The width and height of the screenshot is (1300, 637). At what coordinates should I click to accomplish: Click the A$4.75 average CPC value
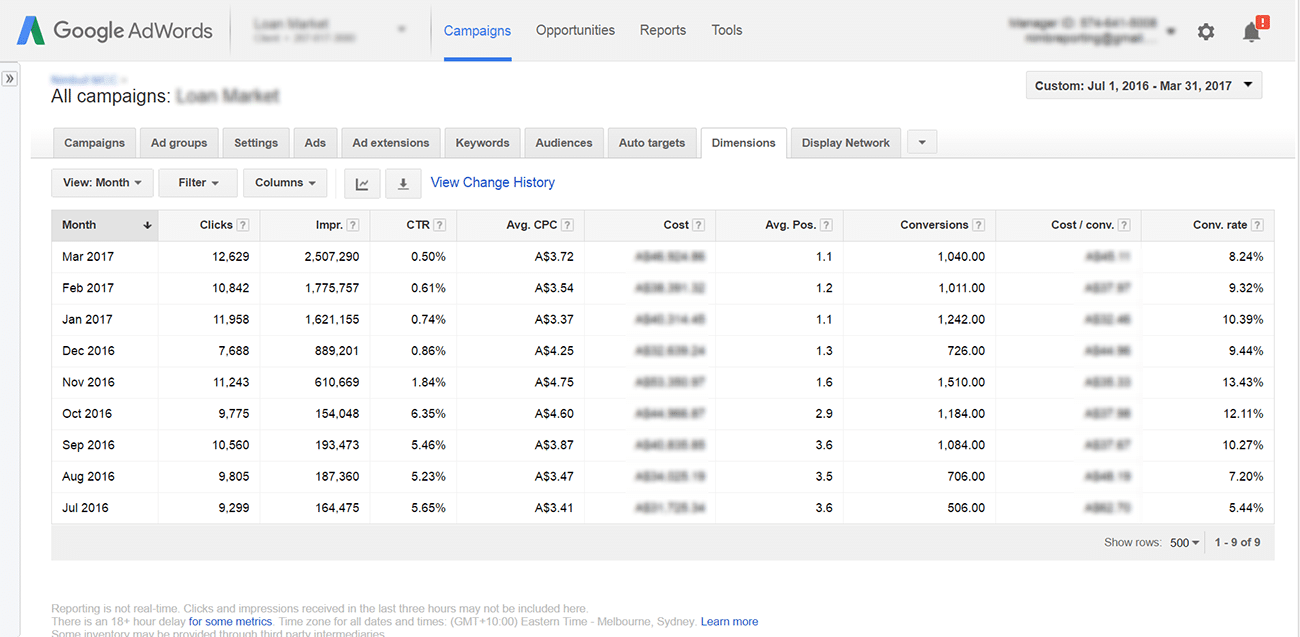coord(554,382)
